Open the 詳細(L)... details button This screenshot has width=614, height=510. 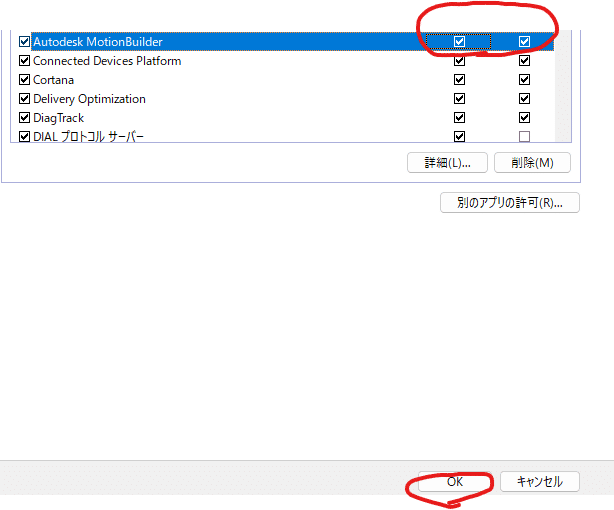(447, 163)
